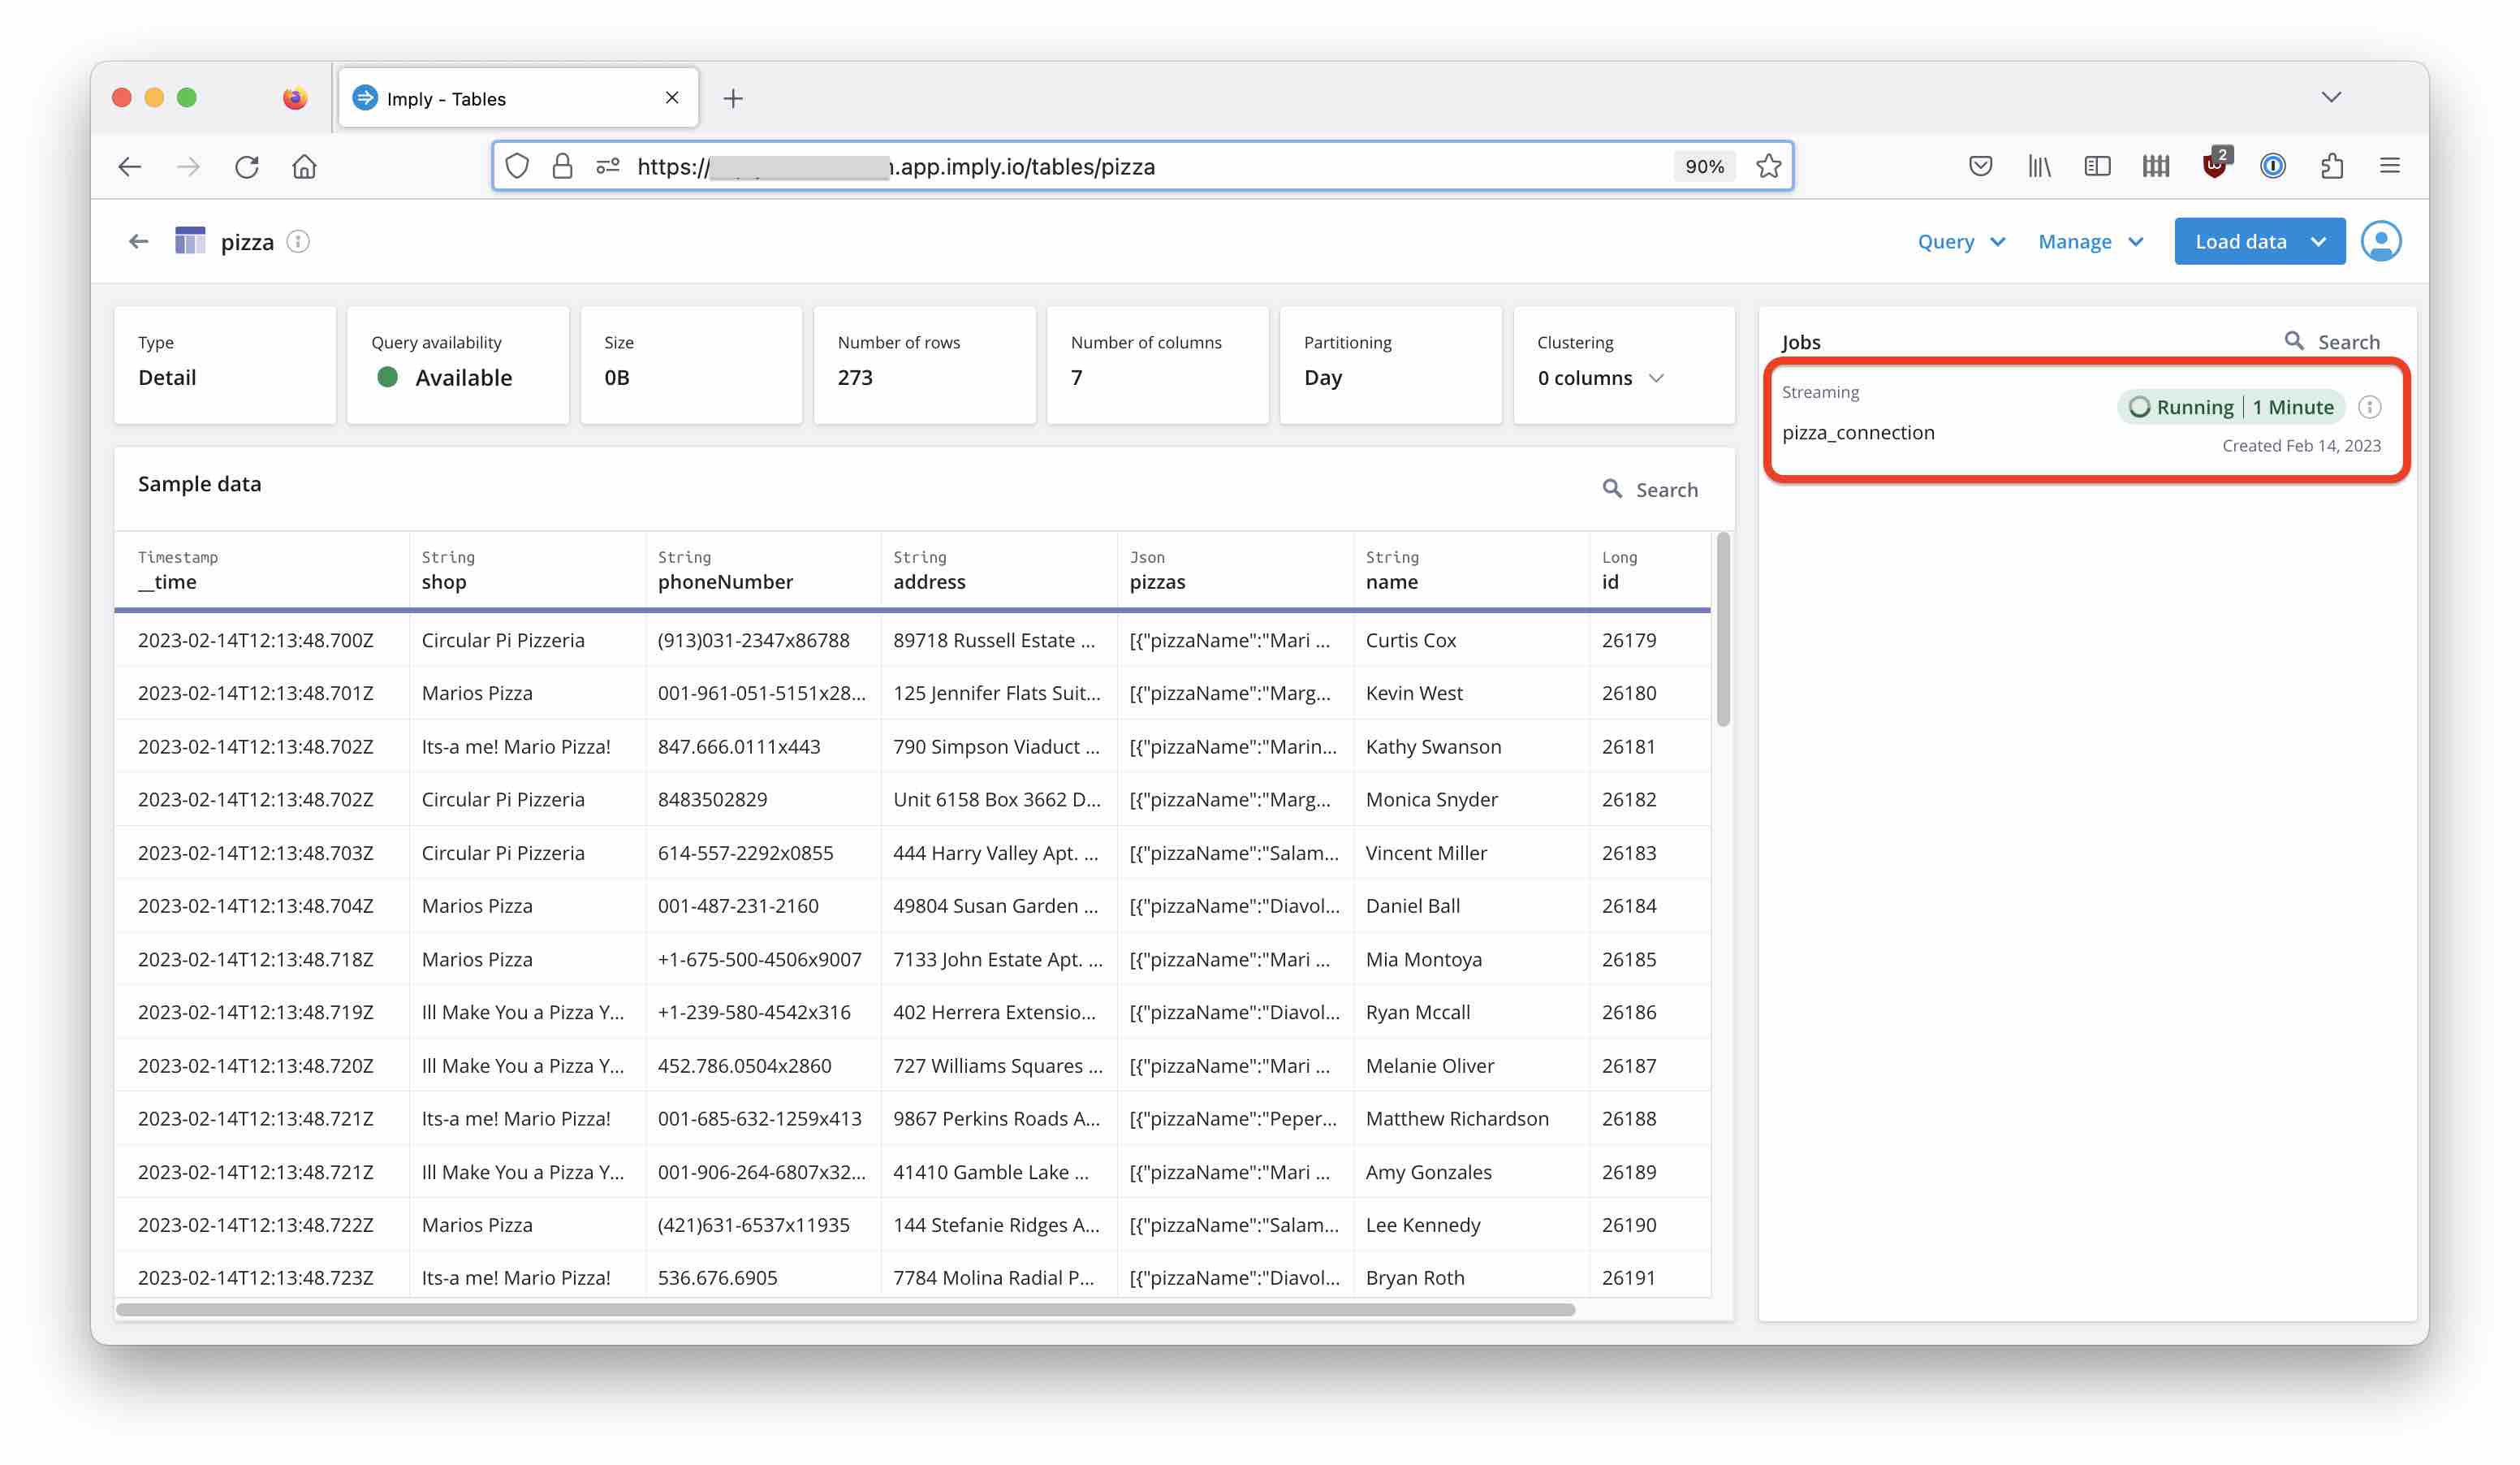Screen dimensions: 2520x1465
Task: Open the Manage dropdown menu
Action: pos(2090,242)
